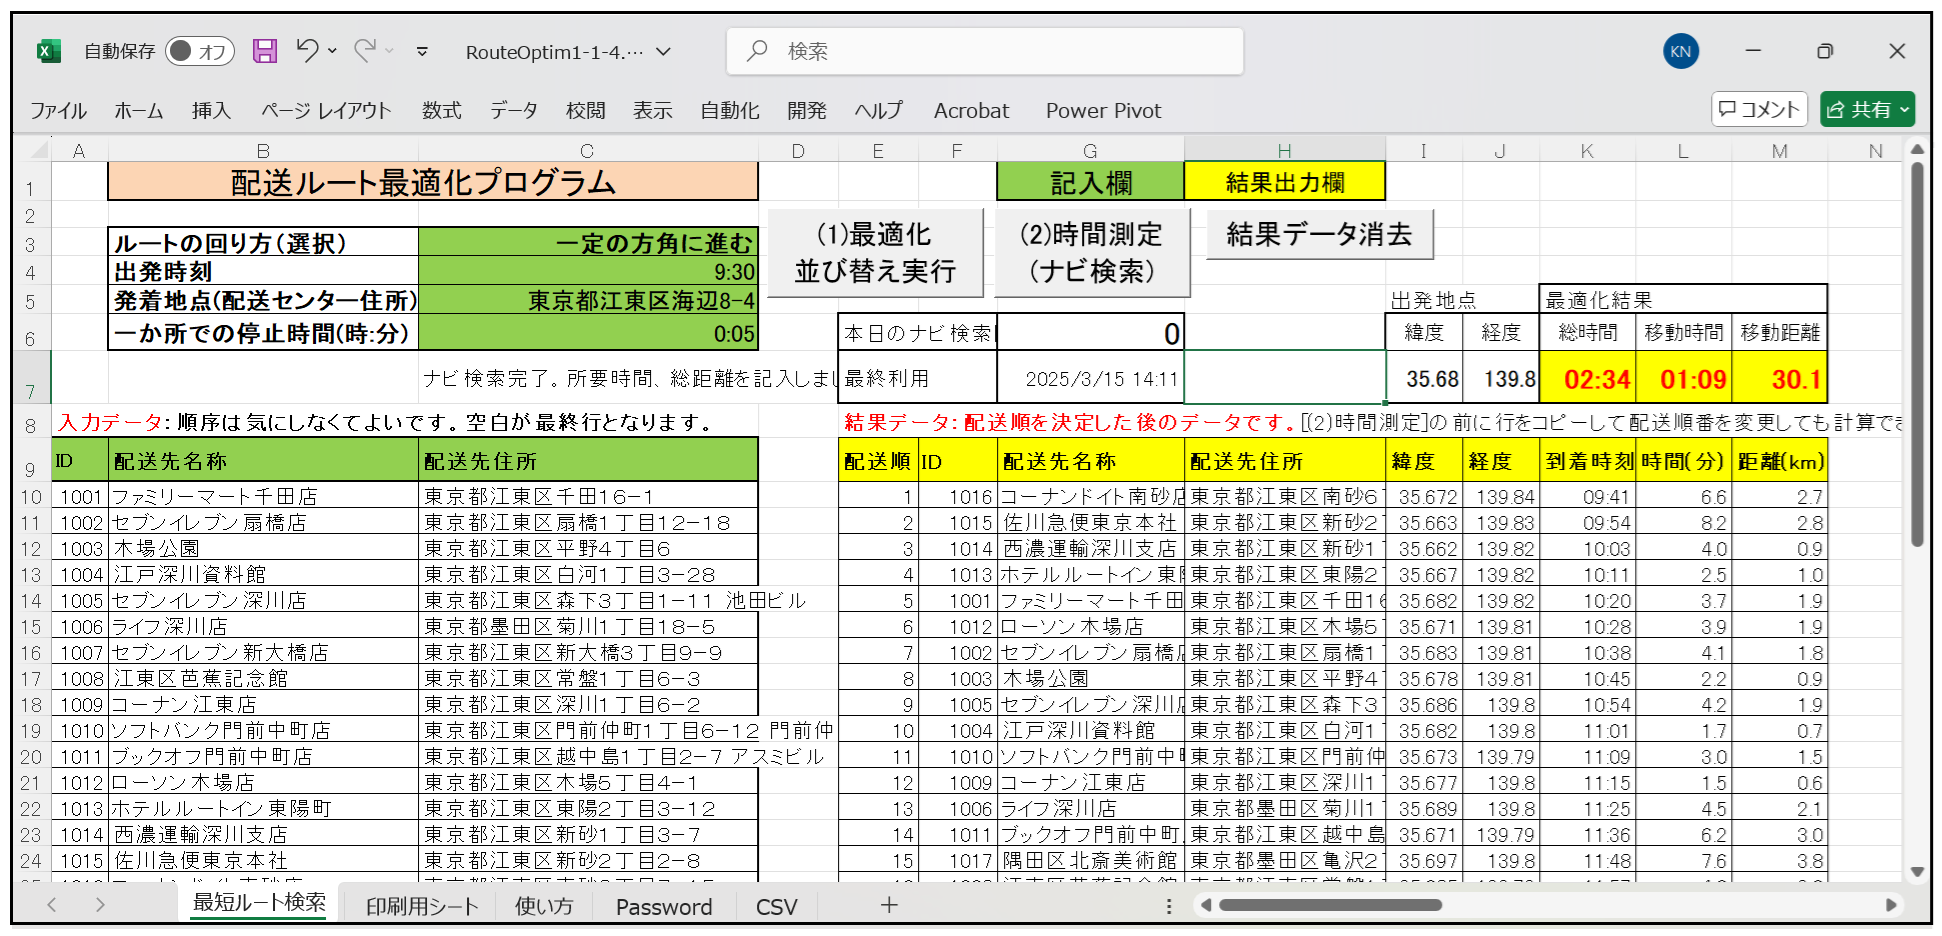Save the workbook with the floppy icon
The width and height of the screenshot is (1942, 936).
tap(265, 51)
